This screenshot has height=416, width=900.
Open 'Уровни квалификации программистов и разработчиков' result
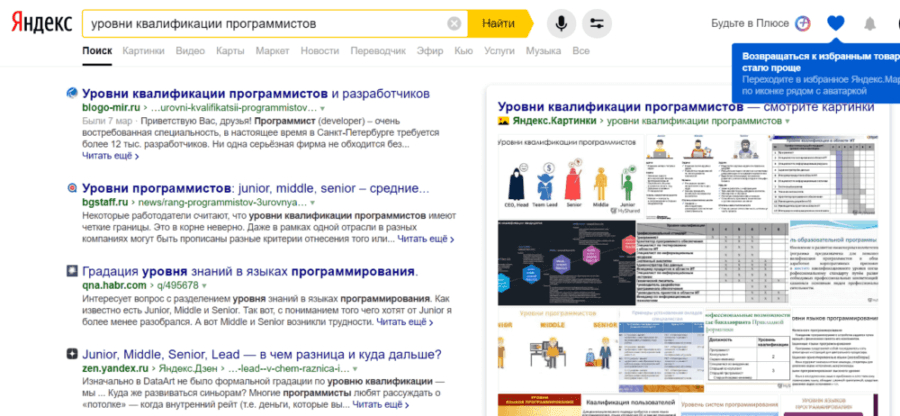pos(256,94)
